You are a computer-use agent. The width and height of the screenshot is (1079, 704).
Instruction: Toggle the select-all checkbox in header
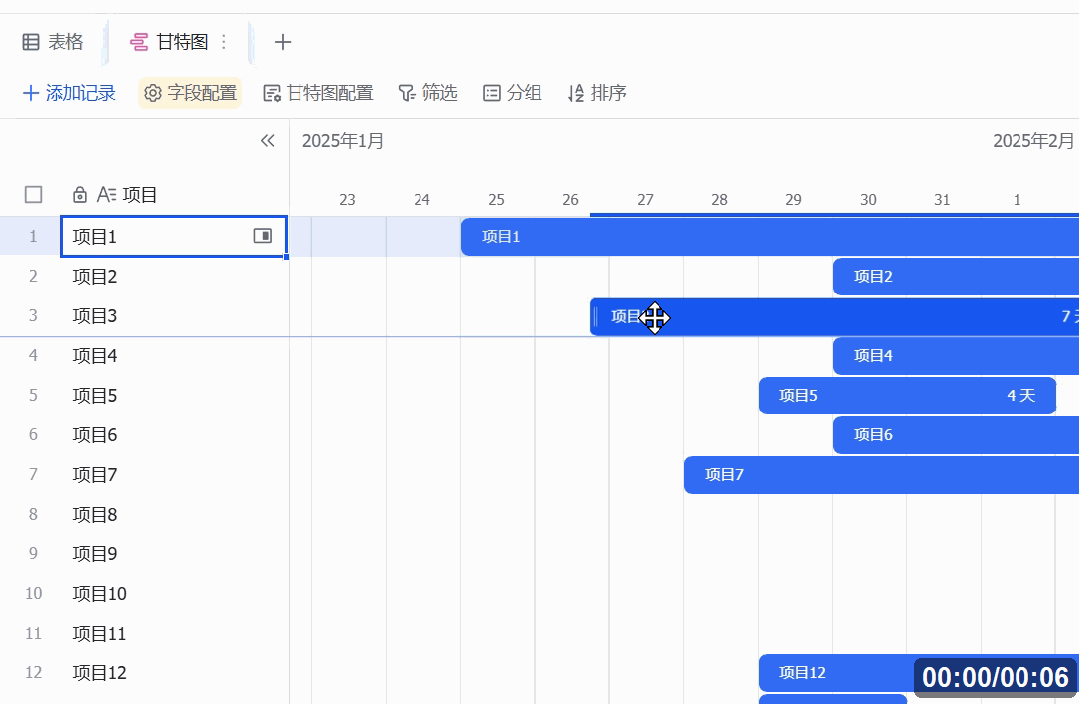tap(34, 195)
